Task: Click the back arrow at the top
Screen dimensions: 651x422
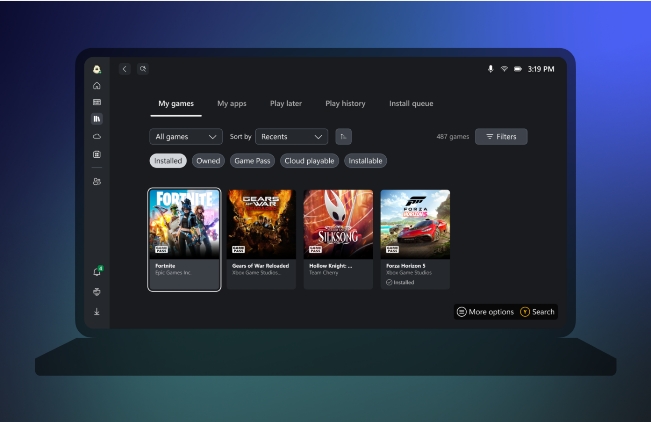Action: pyautogui.click(x=125, y=69)
